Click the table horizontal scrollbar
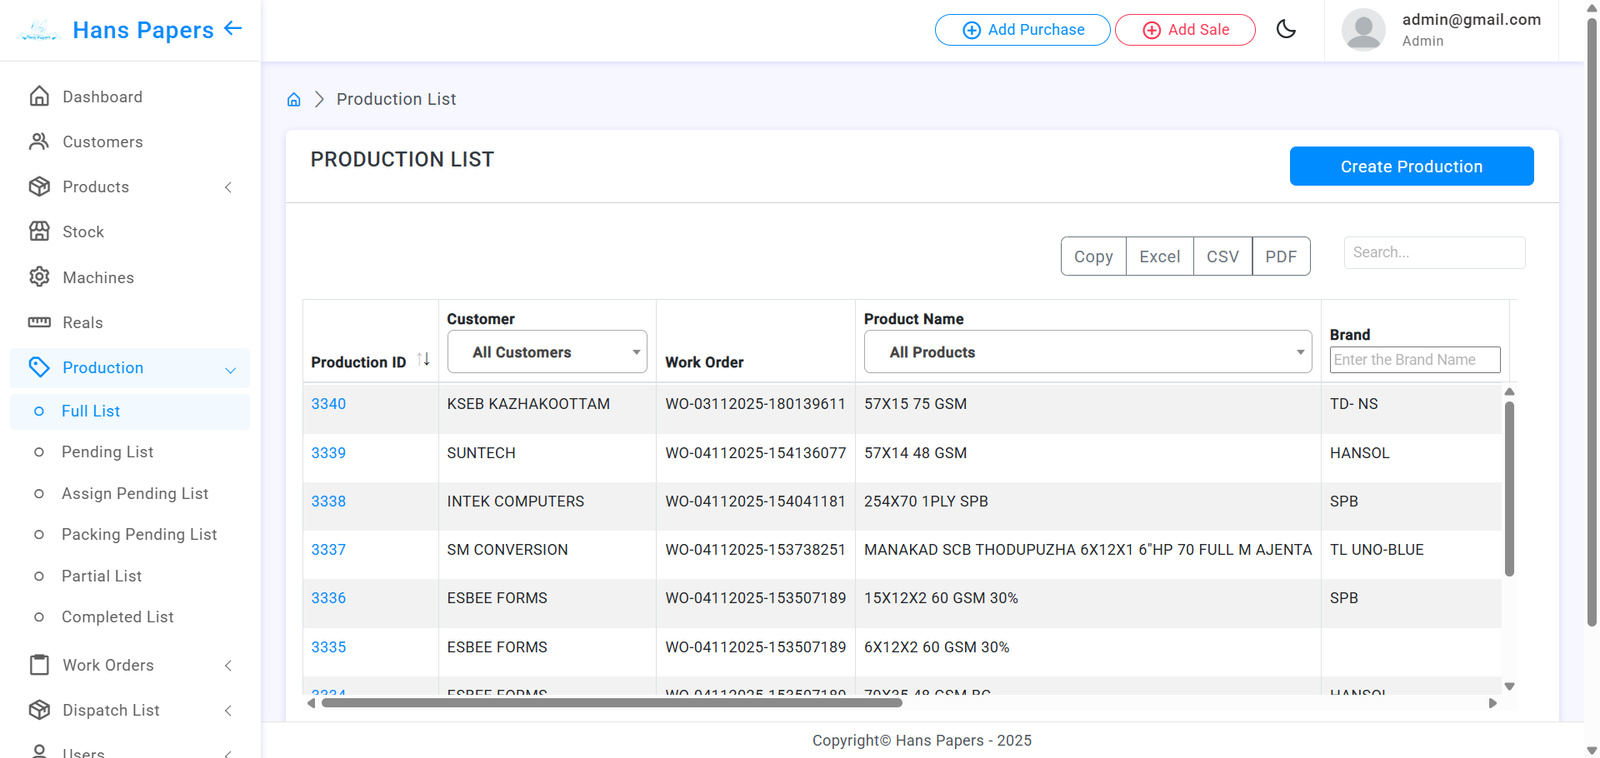 coord(611,703)
